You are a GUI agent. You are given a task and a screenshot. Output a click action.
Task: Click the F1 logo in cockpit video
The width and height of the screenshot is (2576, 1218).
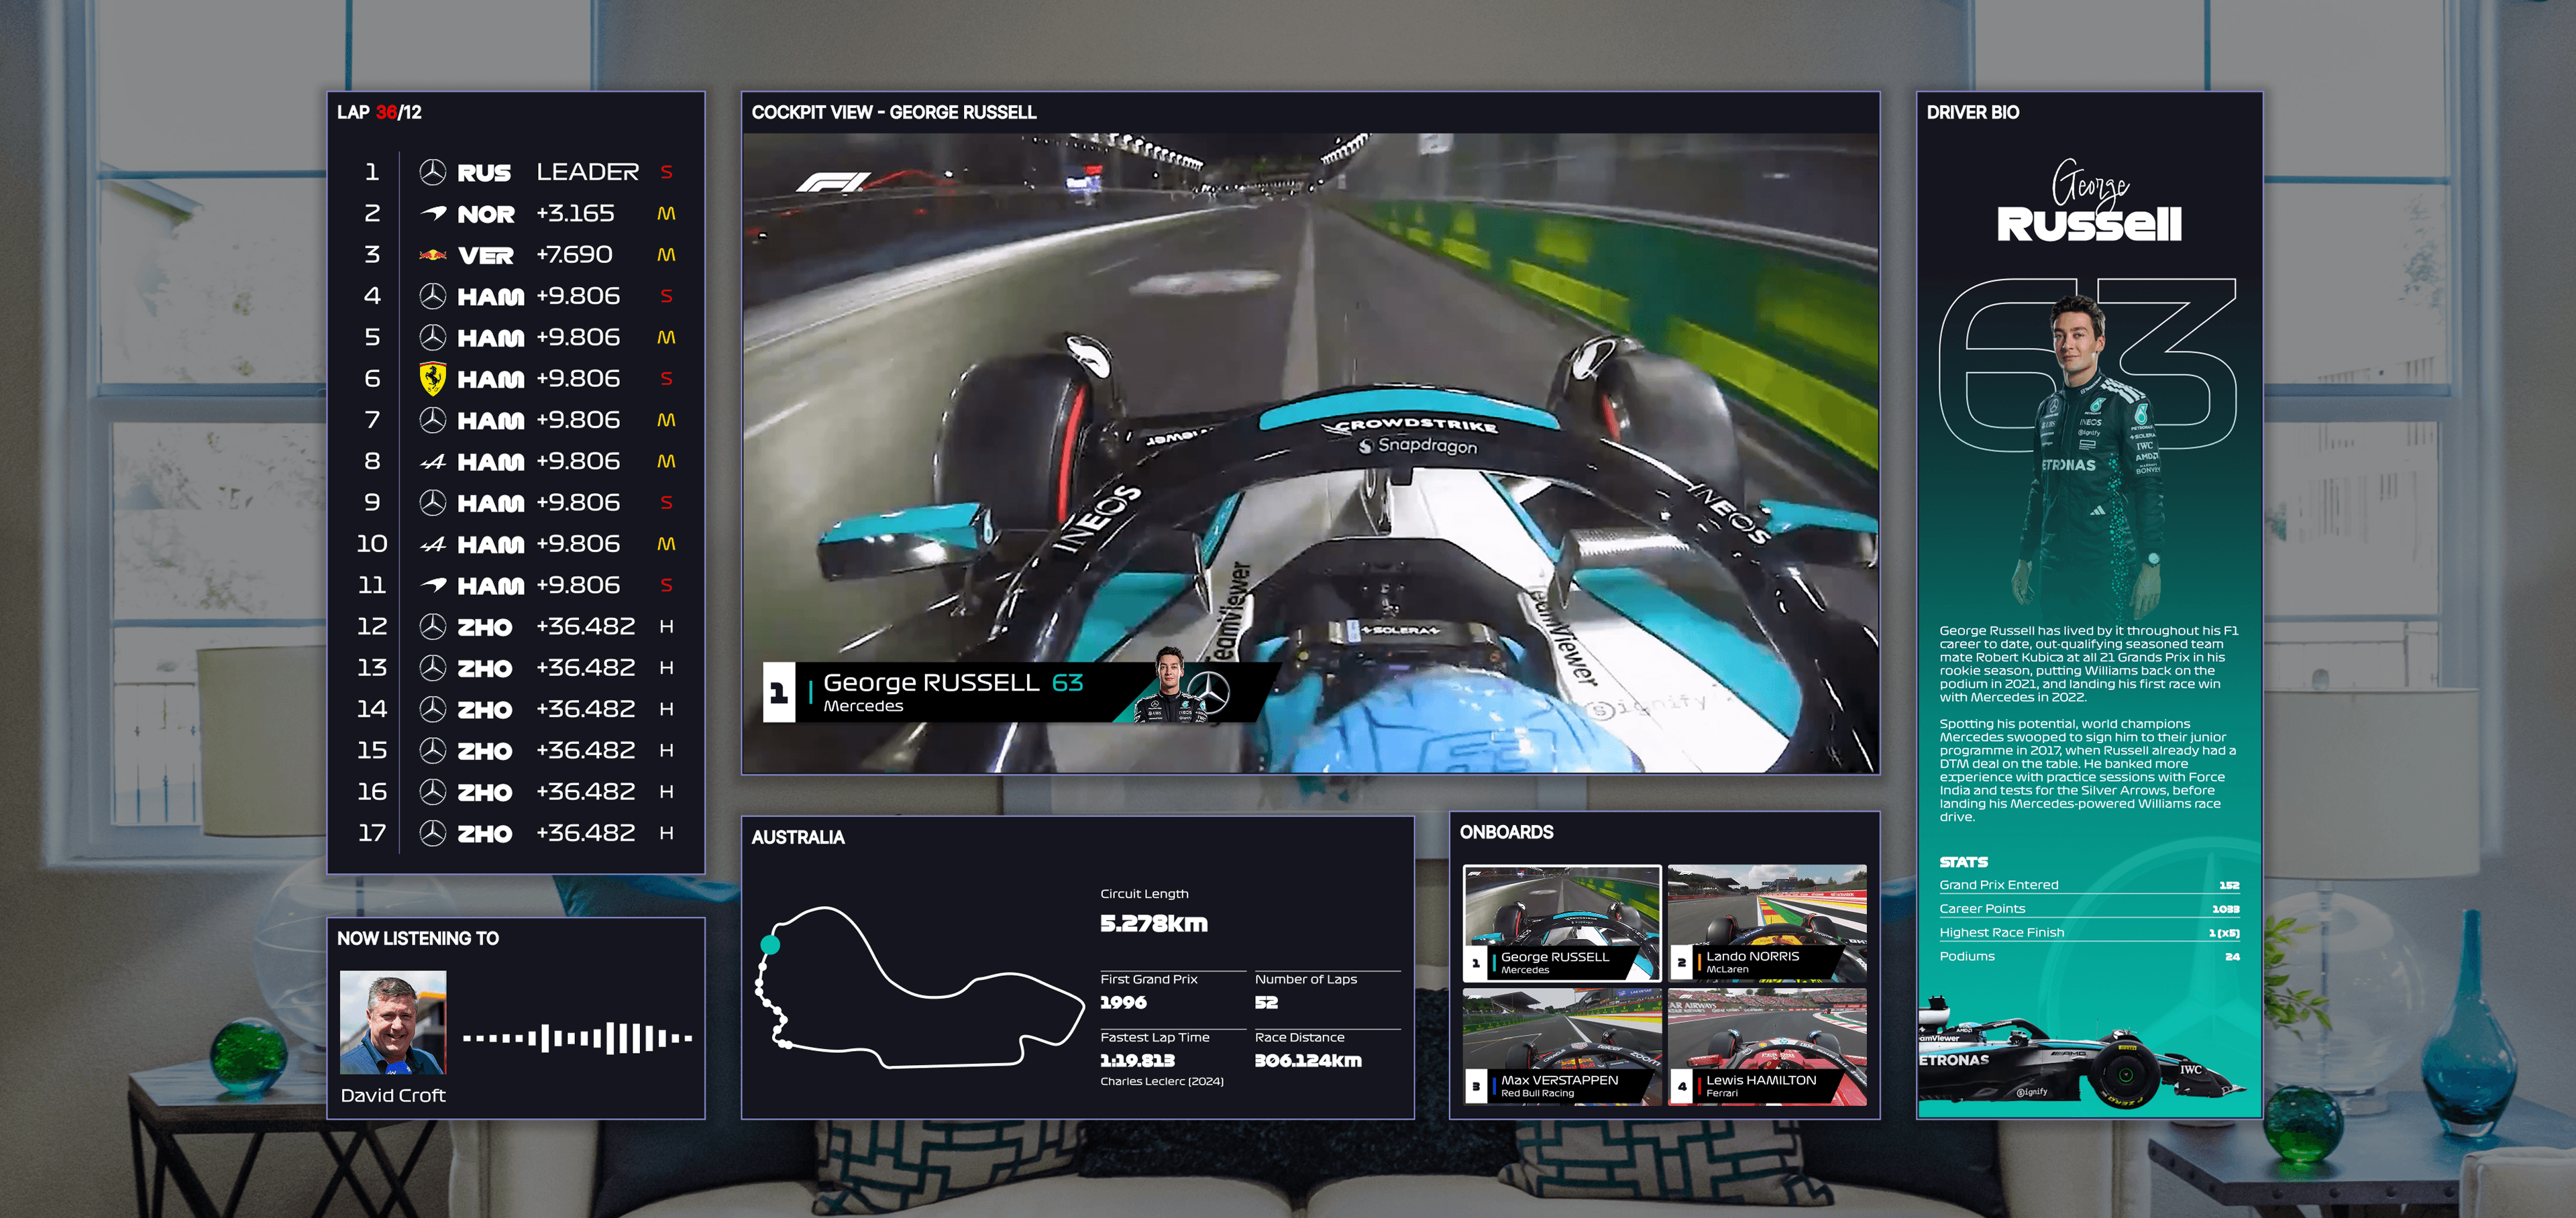[833, 182]
